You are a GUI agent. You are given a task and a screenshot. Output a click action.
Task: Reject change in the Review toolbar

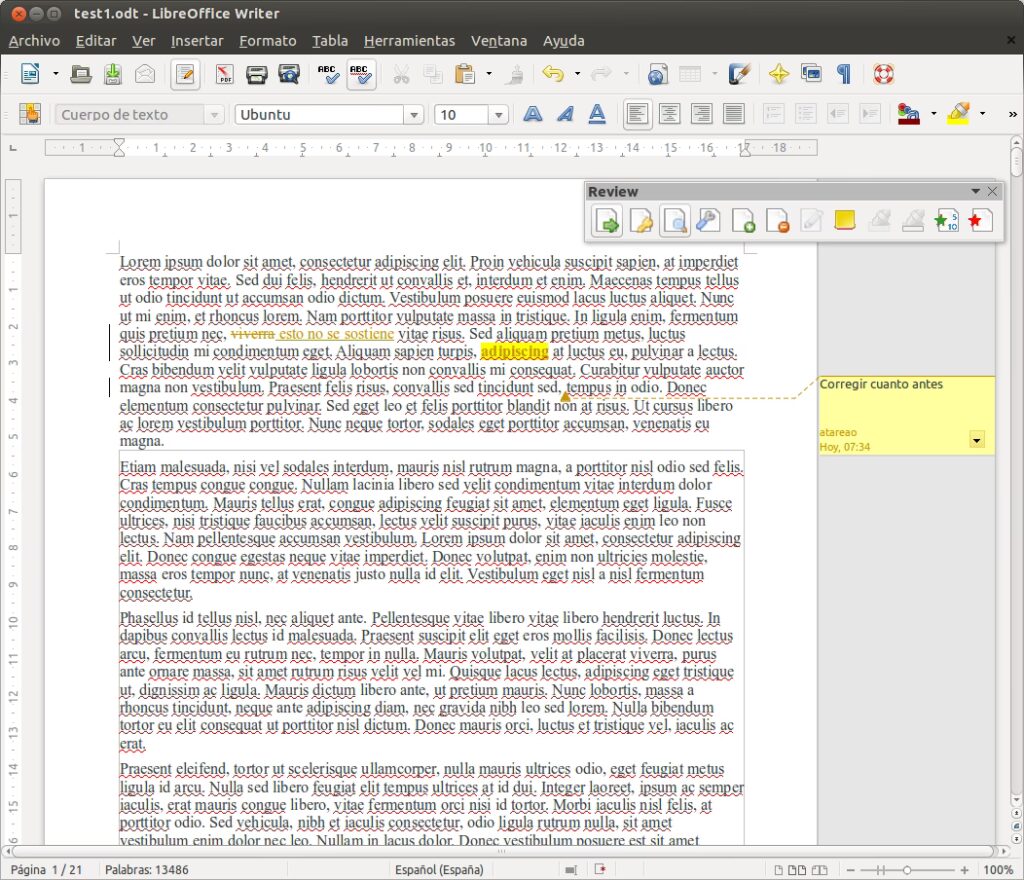777,221
